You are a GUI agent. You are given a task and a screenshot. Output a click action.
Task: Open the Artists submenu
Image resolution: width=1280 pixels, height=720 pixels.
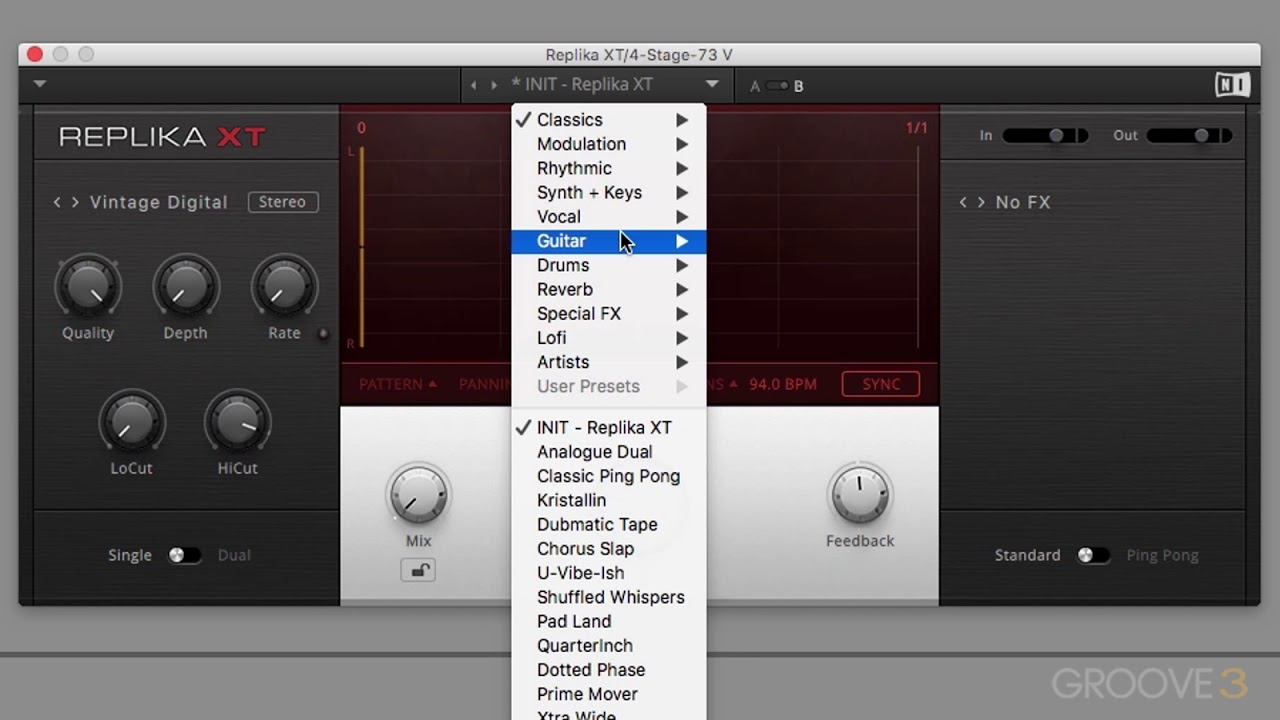coord(608,362)
